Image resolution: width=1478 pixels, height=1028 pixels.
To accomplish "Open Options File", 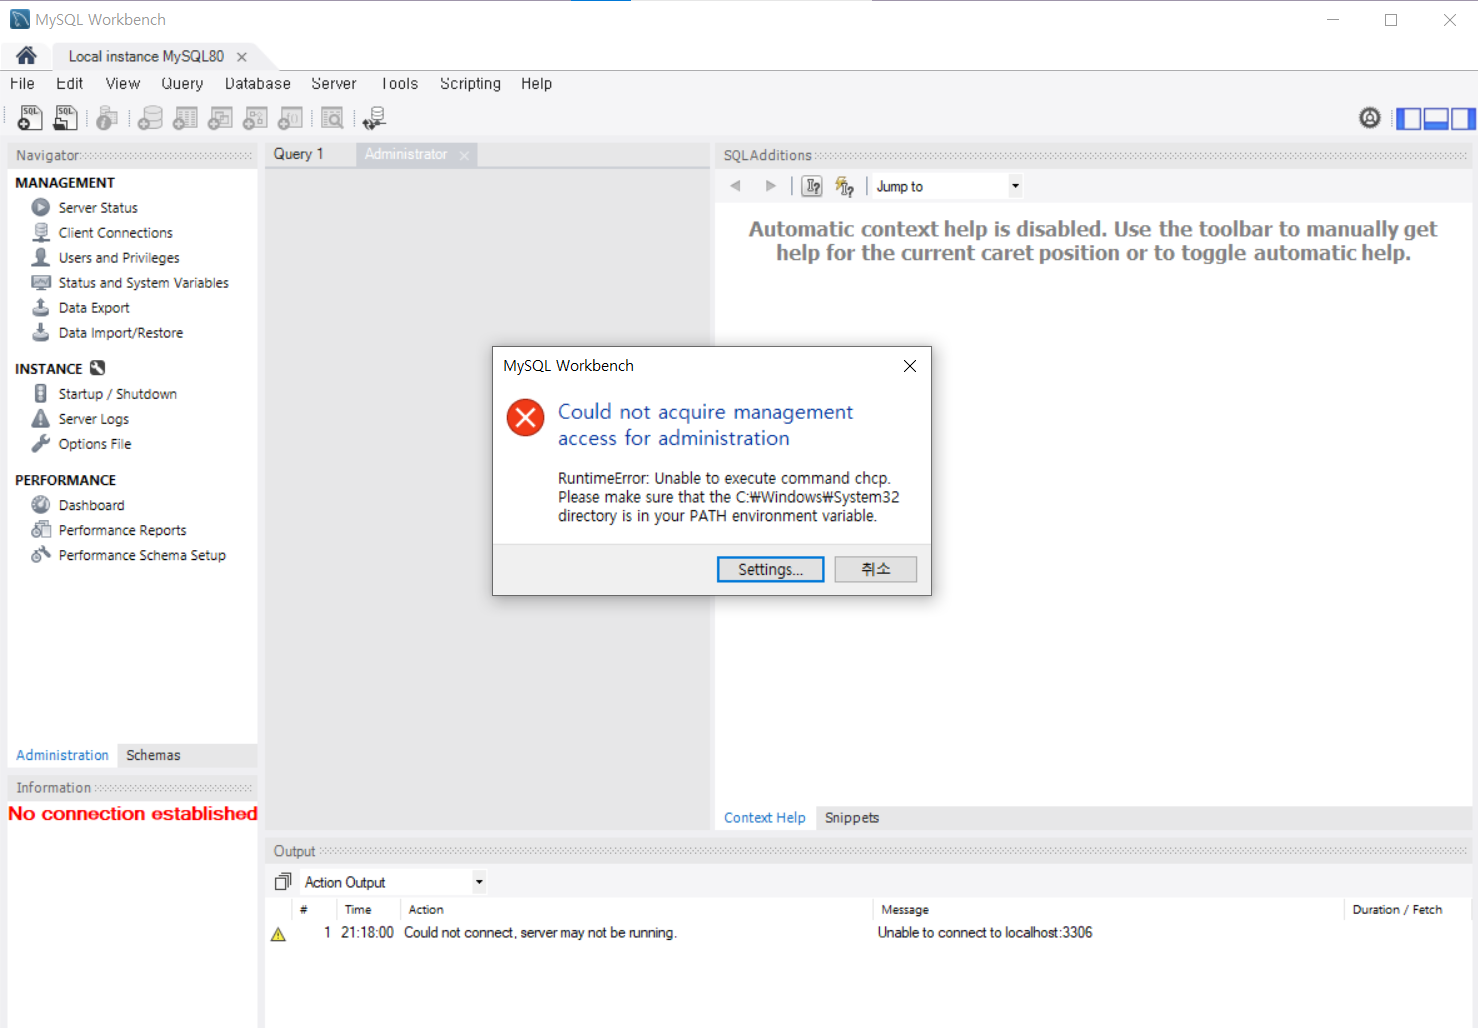I will 94,444.
